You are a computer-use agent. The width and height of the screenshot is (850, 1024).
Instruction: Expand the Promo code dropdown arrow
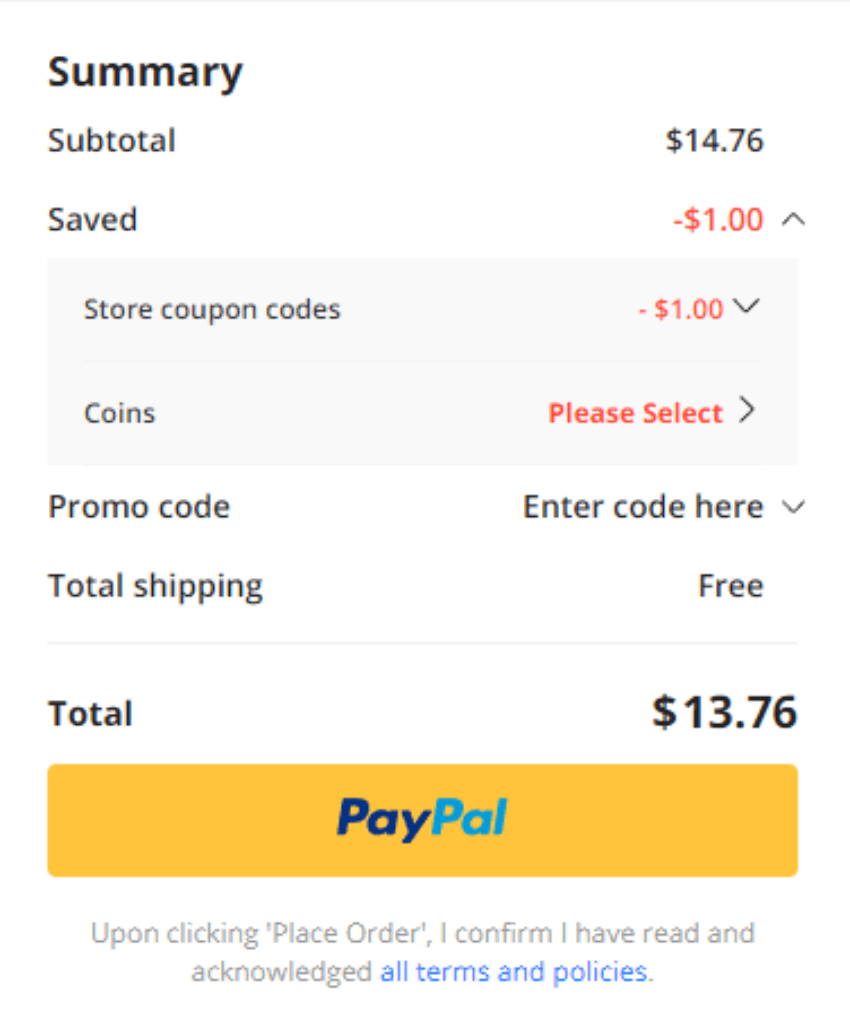click(794, 507)
